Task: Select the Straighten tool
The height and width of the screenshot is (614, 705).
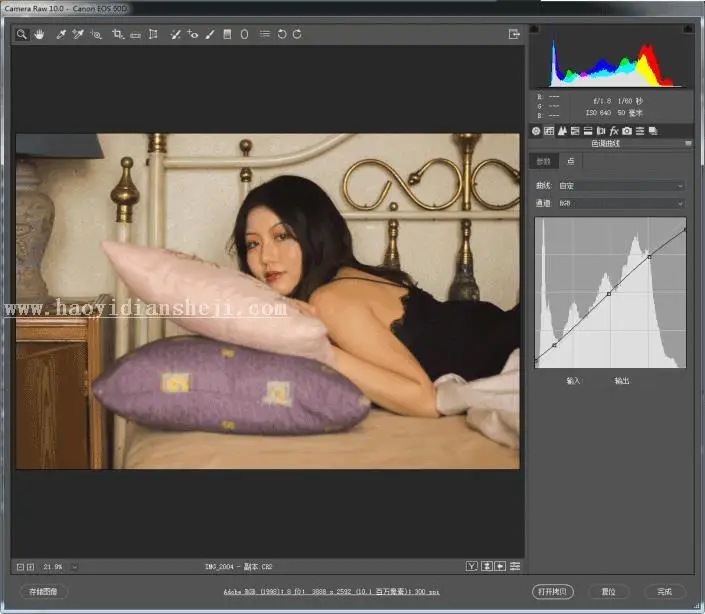Action: 135,35
